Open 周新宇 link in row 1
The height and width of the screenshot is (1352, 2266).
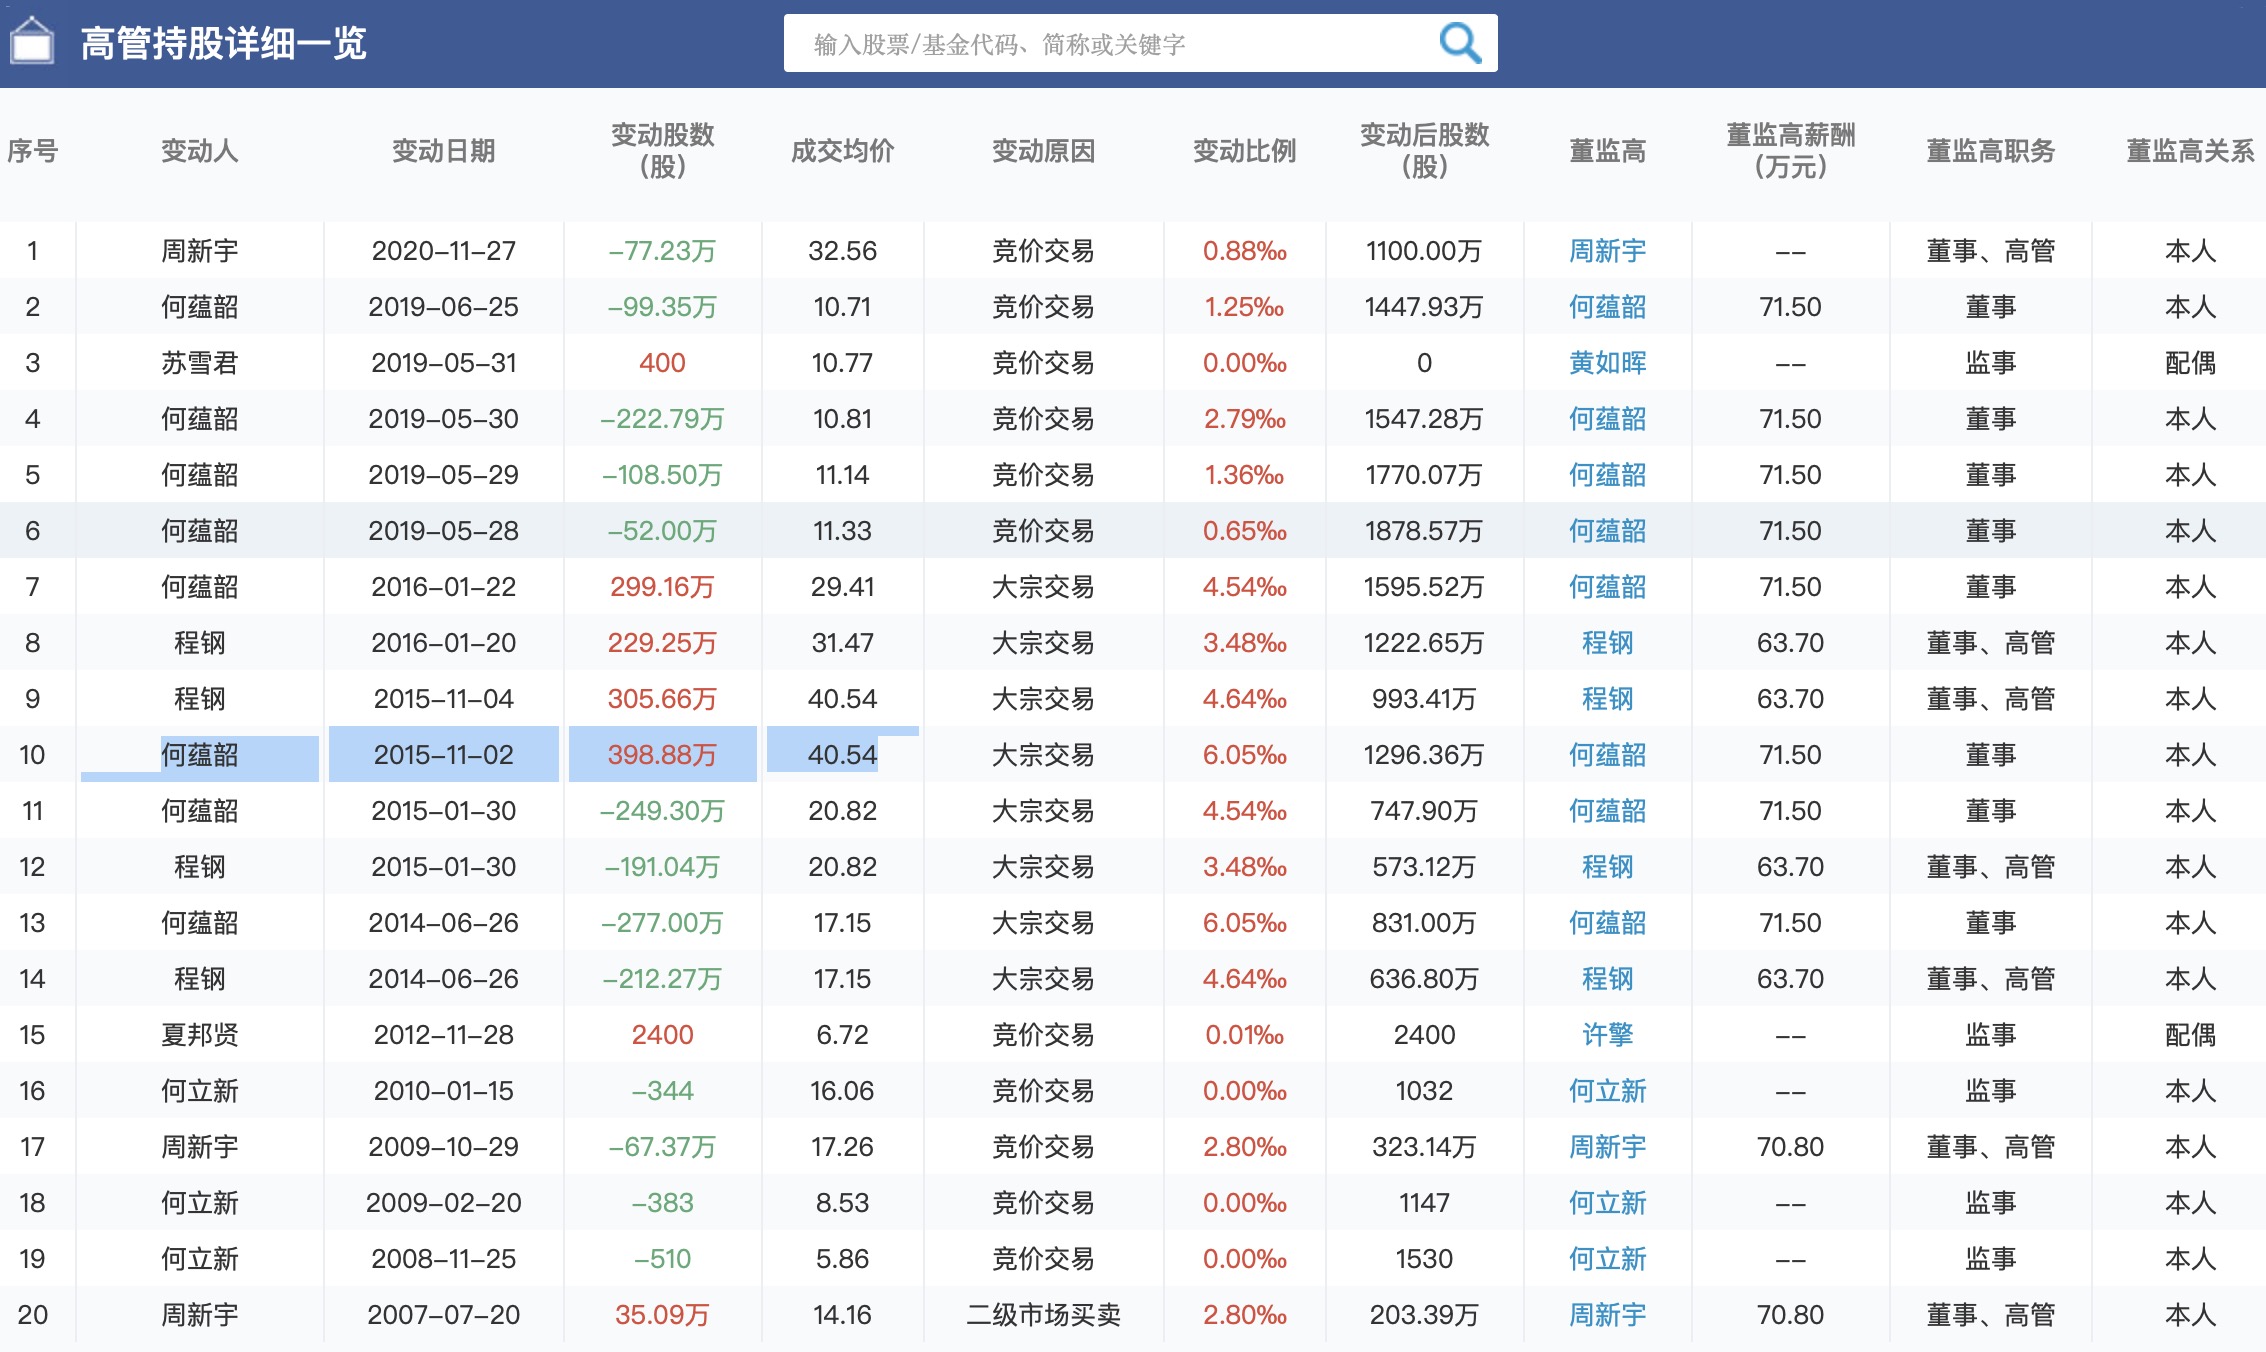1606,251
